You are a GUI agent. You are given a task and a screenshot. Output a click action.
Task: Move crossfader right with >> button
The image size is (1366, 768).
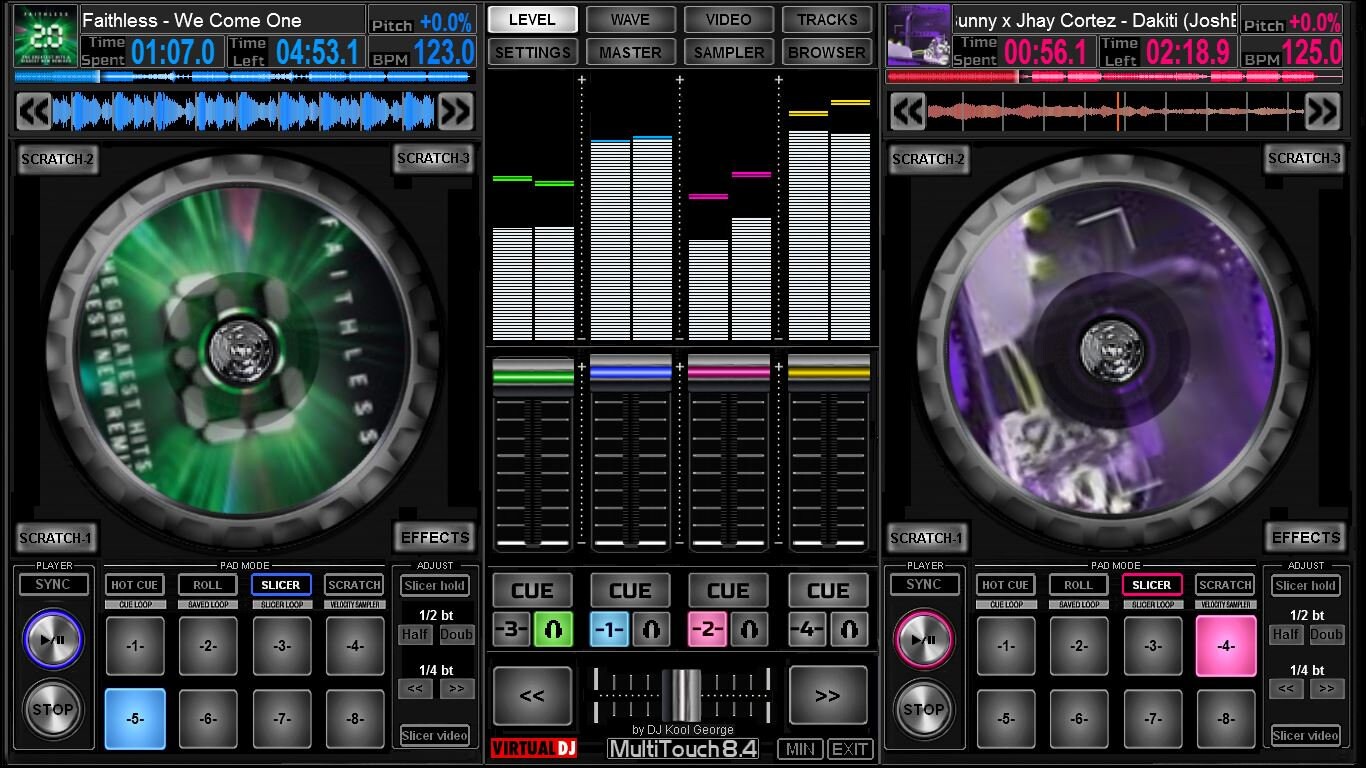point(828,696)
